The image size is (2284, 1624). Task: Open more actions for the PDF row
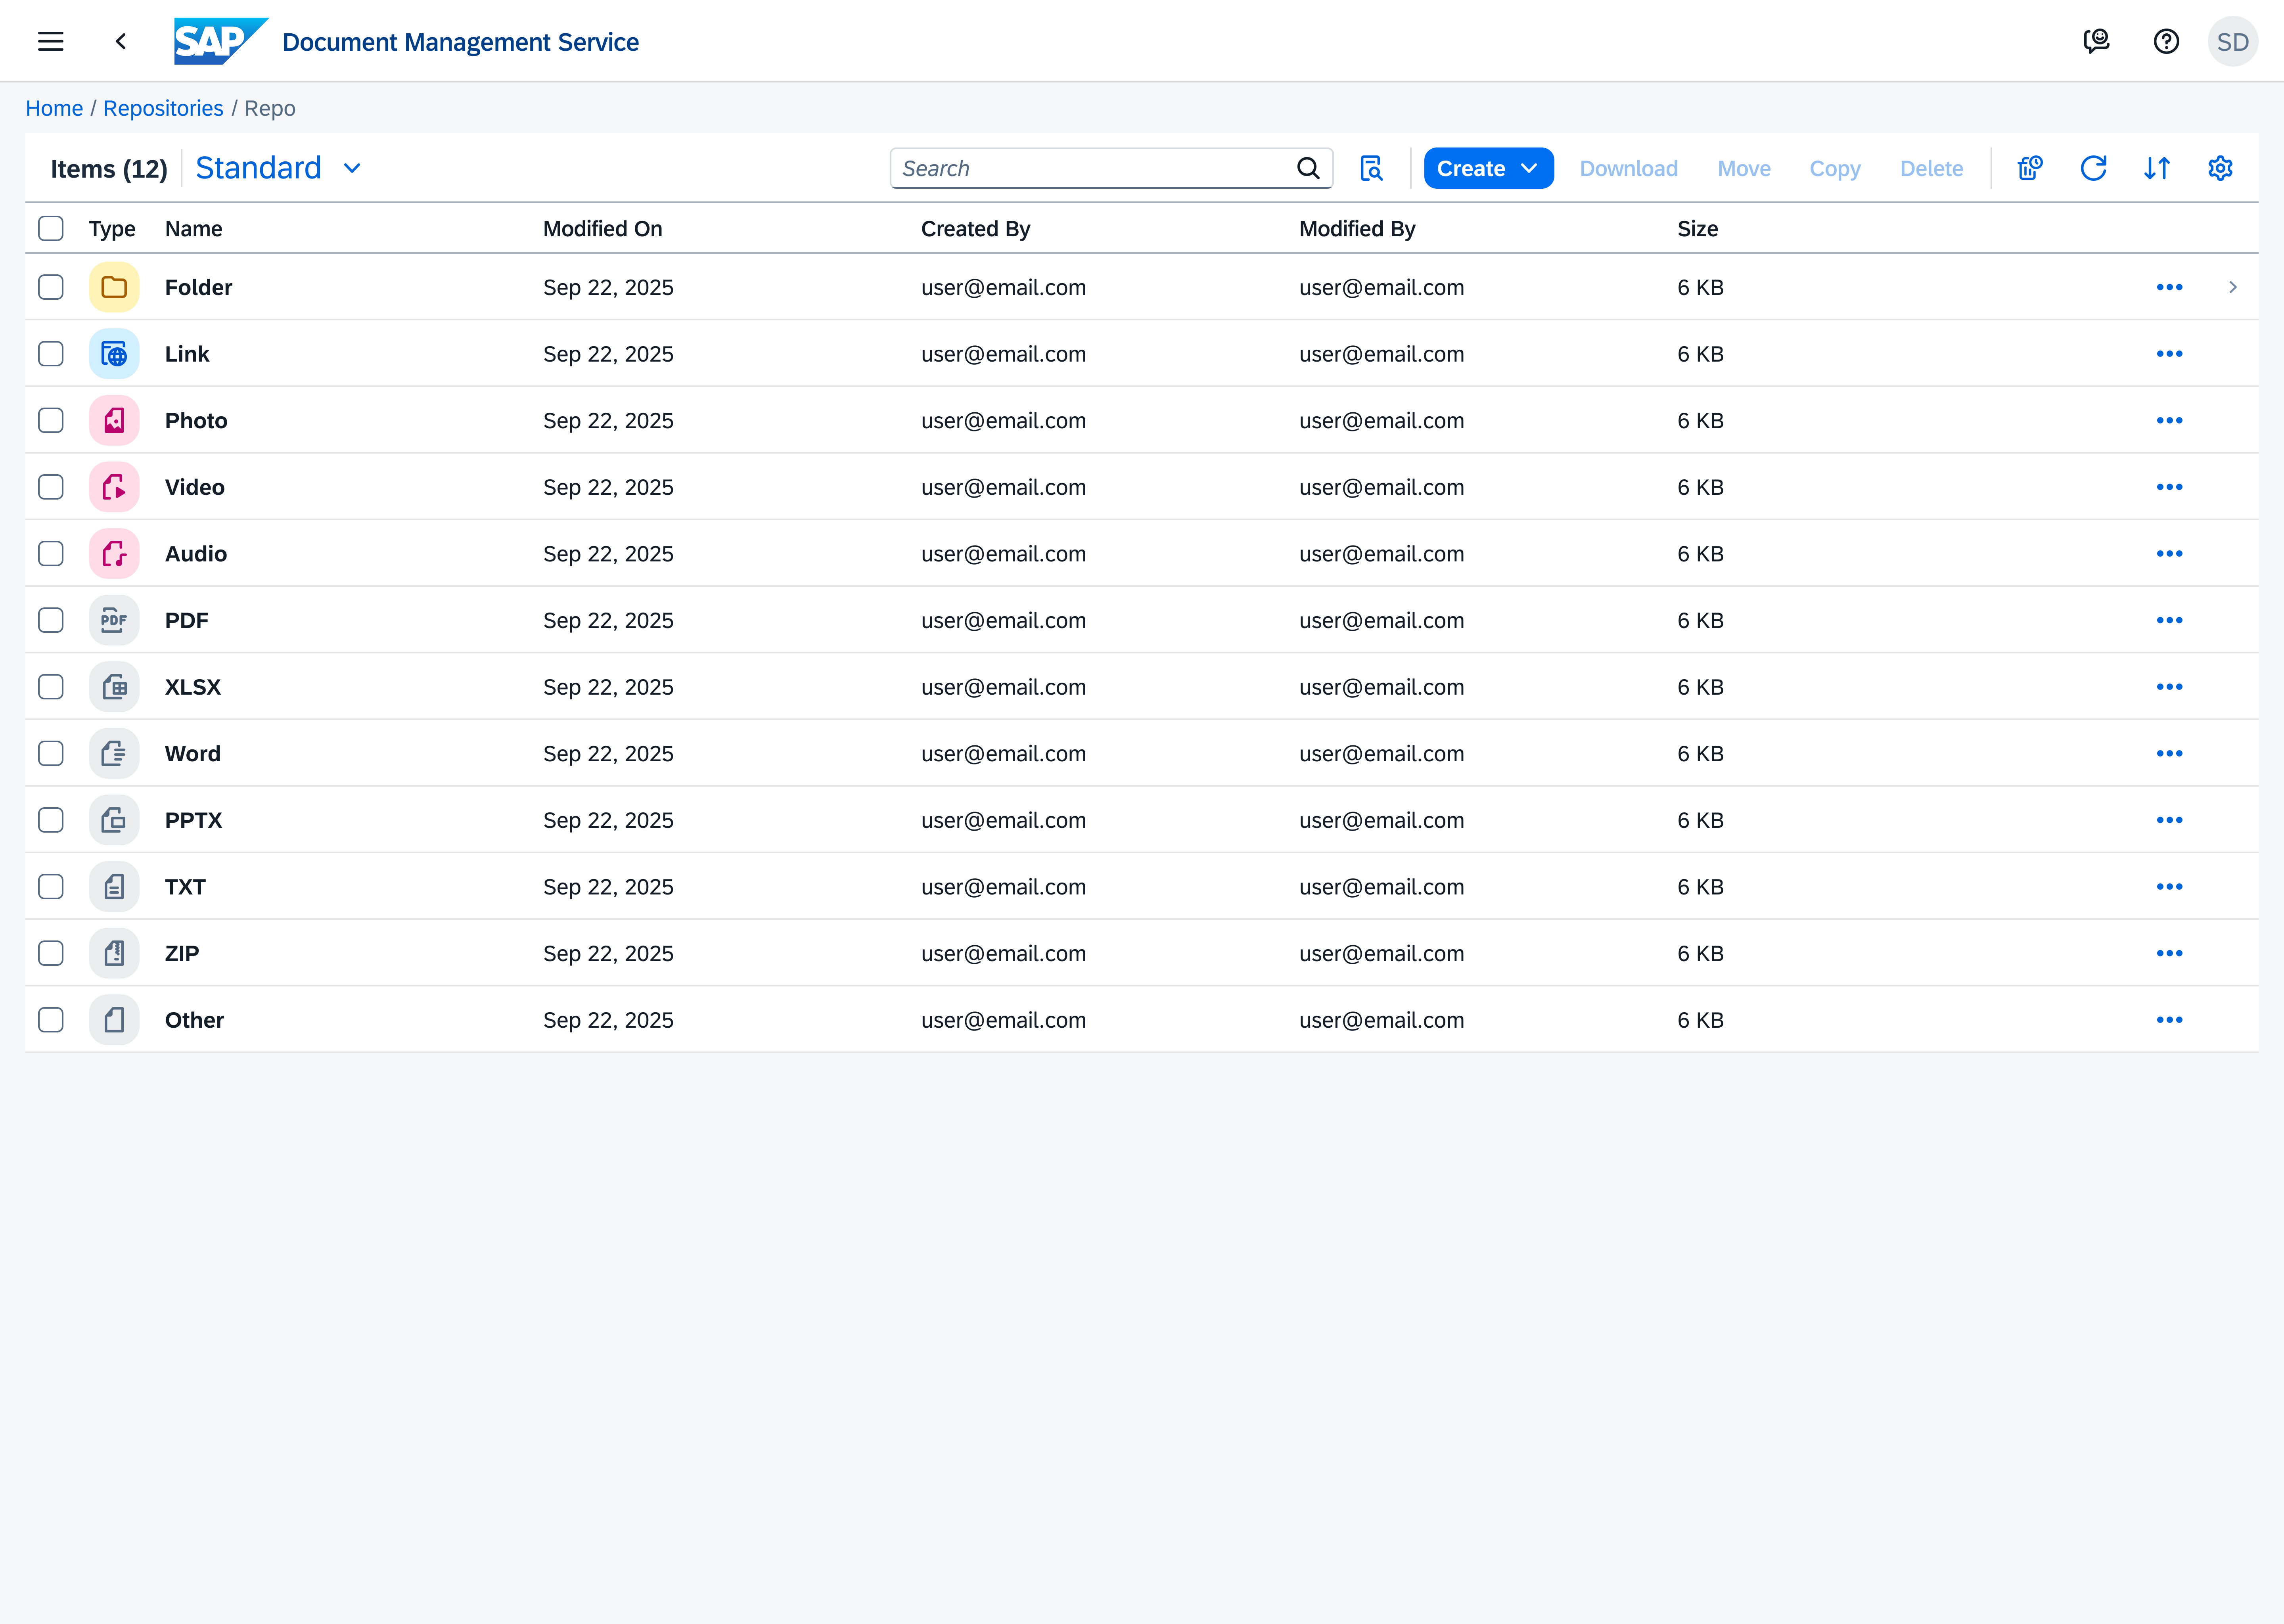pyautogui.click(x=2169, y=620)
